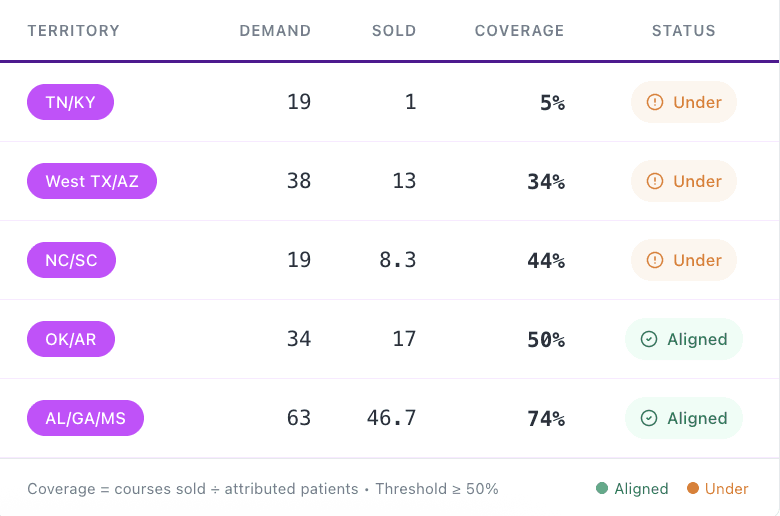Image resolution: width=780 pixels, height=516 pixels.
Task: Click the Under legend label
Action: (x=726, y=489)
